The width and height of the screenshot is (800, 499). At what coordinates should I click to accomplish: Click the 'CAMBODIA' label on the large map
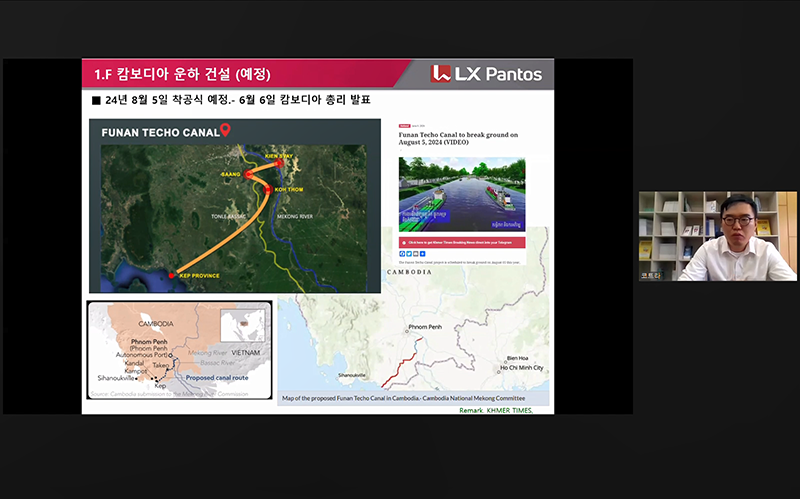(409, 272)
